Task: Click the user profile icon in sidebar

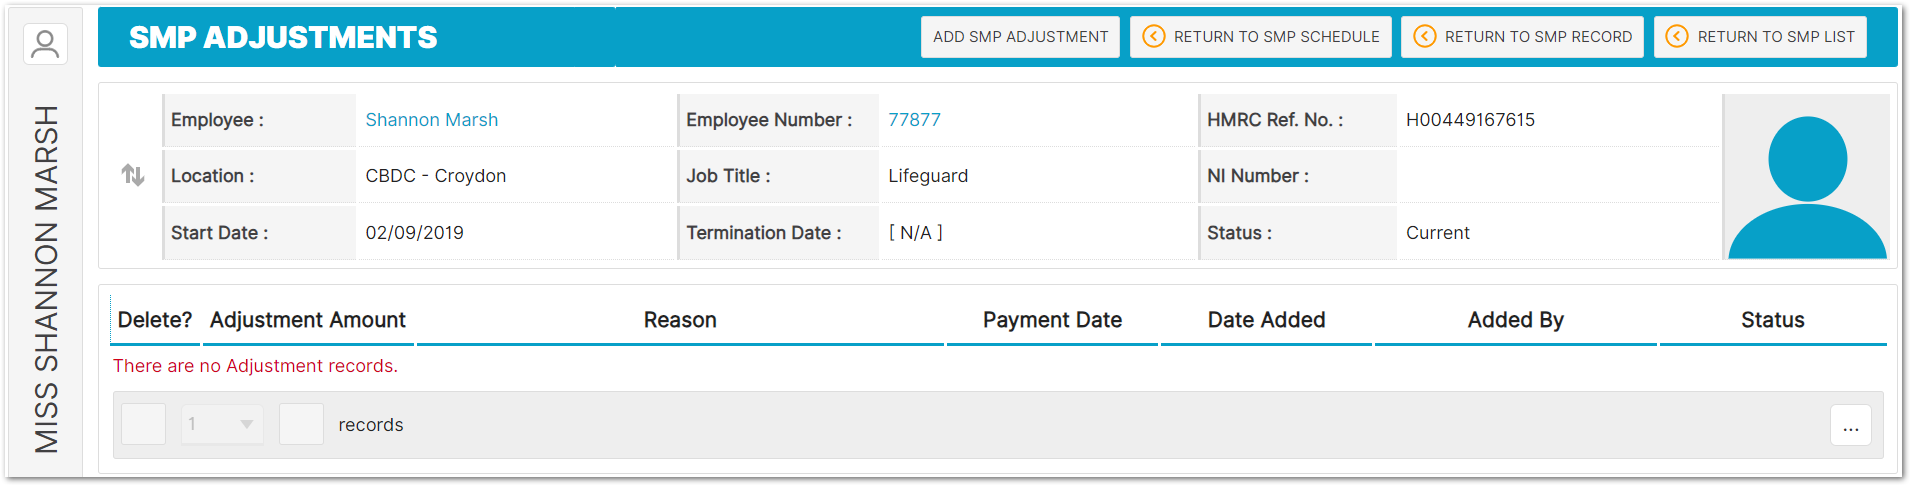Action: tap(45, 44)
